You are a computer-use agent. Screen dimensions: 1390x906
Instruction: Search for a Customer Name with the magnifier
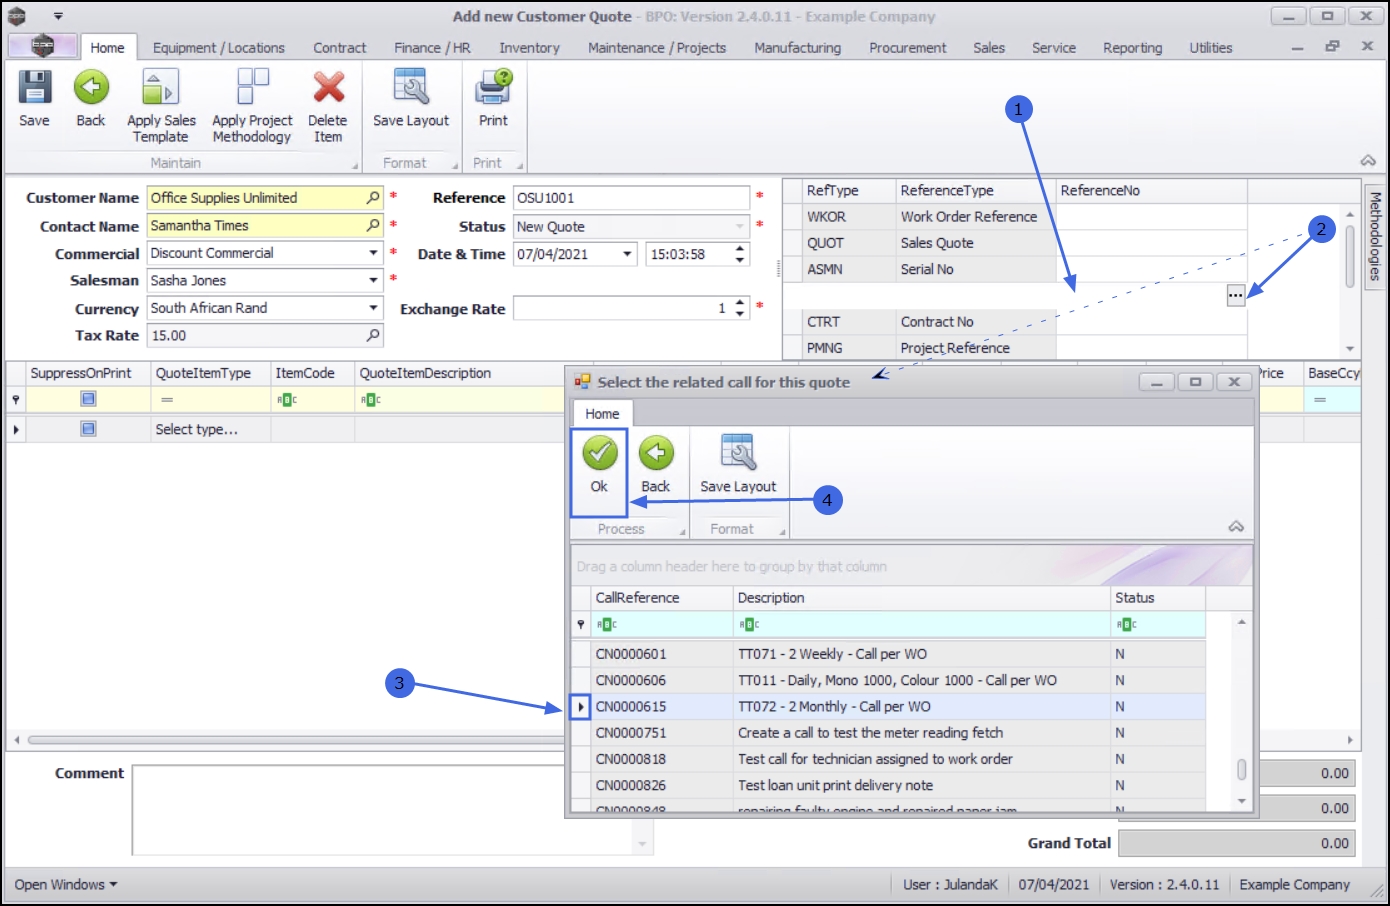[373, 198]
